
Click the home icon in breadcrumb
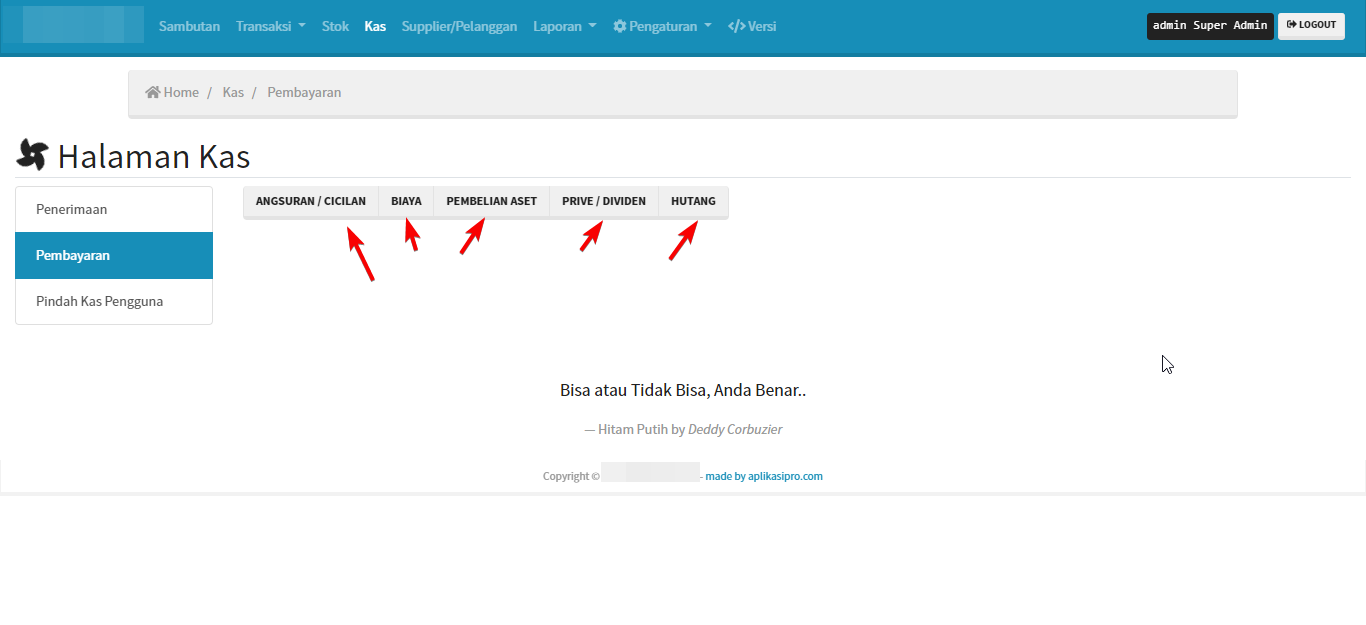153,92
